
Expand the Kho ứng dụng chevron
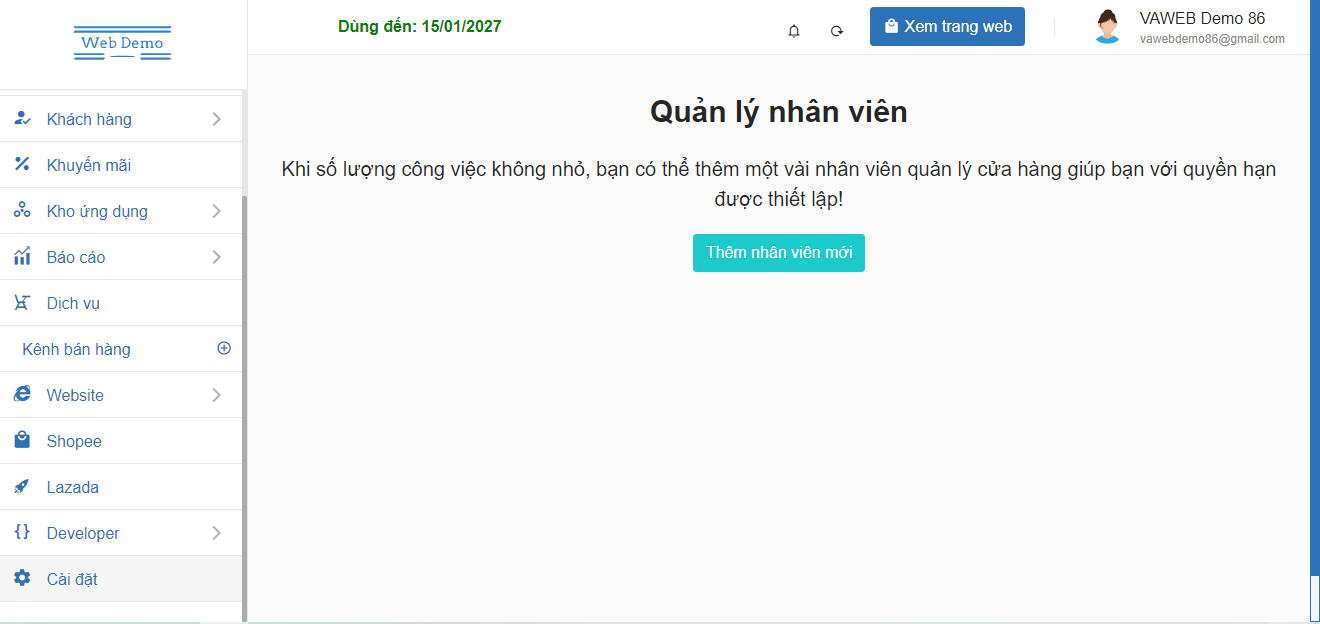pos(217,211)
